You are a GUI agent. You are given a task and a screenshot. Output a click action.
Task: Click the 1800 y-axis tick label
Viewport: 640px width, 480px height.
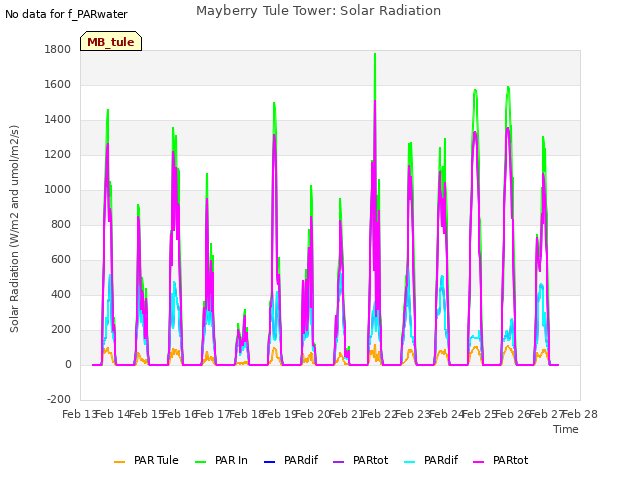pyautogui.click(x=58, y=49)
